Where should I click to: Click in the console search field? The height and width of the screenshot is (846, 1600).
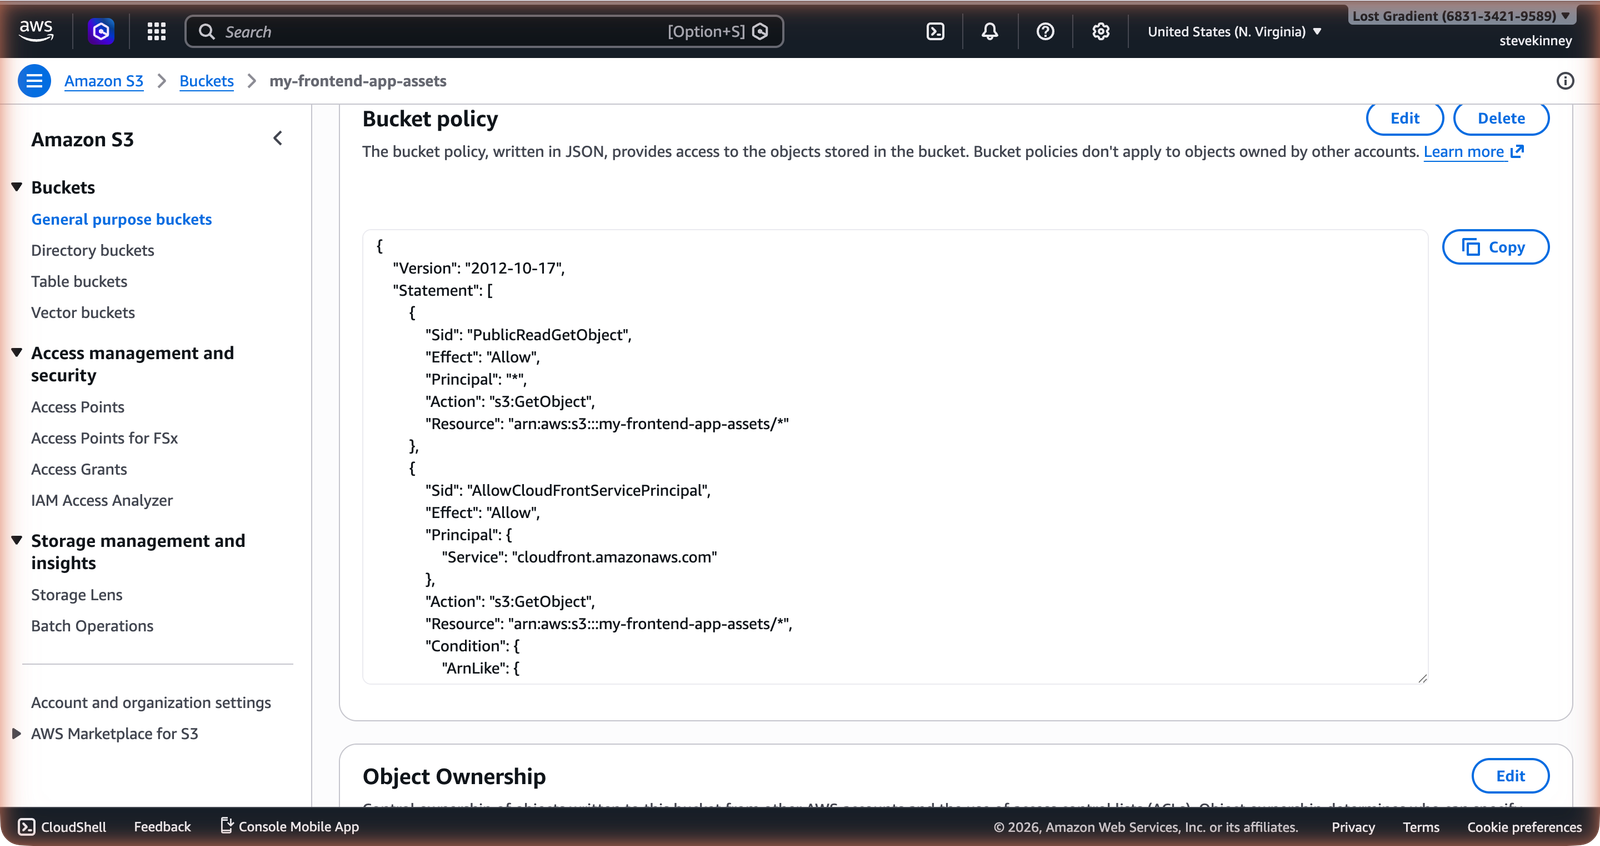click(x=484, y=32)
